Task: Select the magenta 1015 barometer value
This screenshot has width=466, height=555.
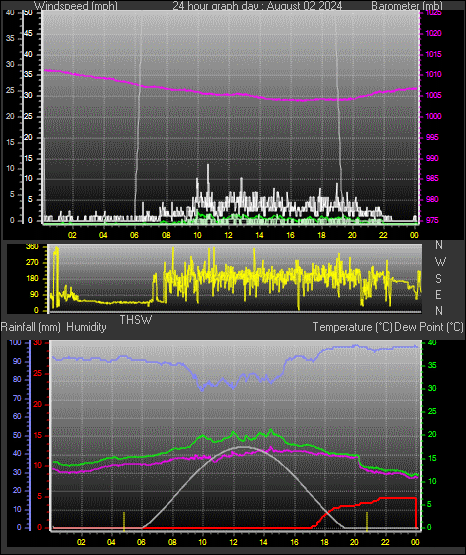Action: (x=433, y=55)
